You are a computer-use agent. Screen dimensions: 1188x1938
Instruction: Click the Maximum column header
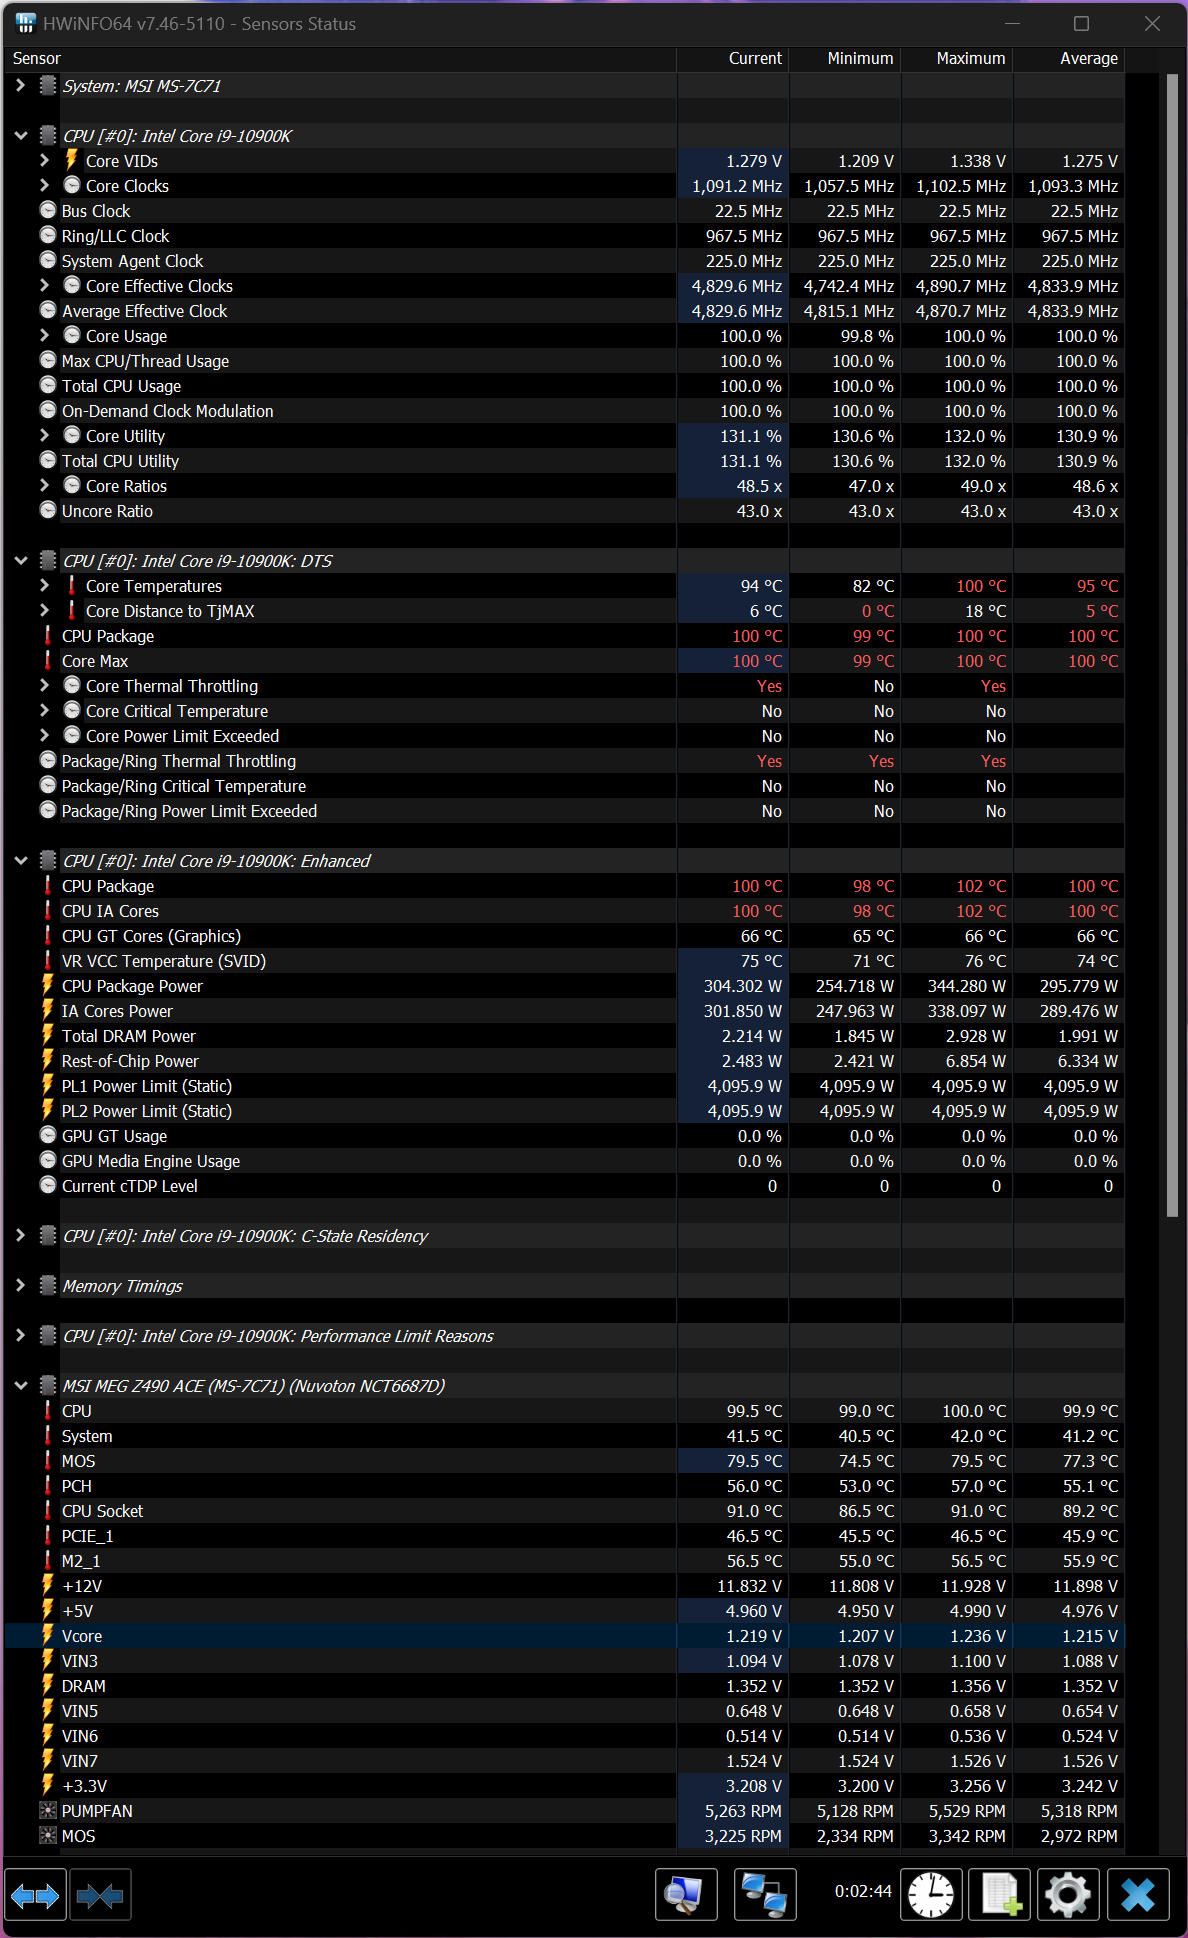(x=957, y=59)
